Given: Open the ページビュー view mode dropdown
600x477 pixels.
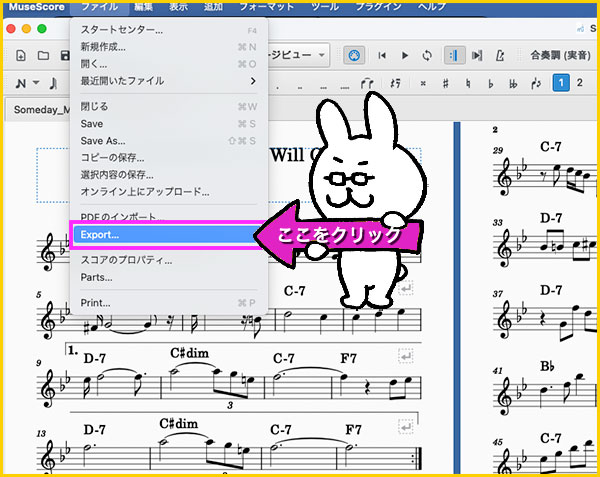Looking at the screenshot, I should 298,55.
